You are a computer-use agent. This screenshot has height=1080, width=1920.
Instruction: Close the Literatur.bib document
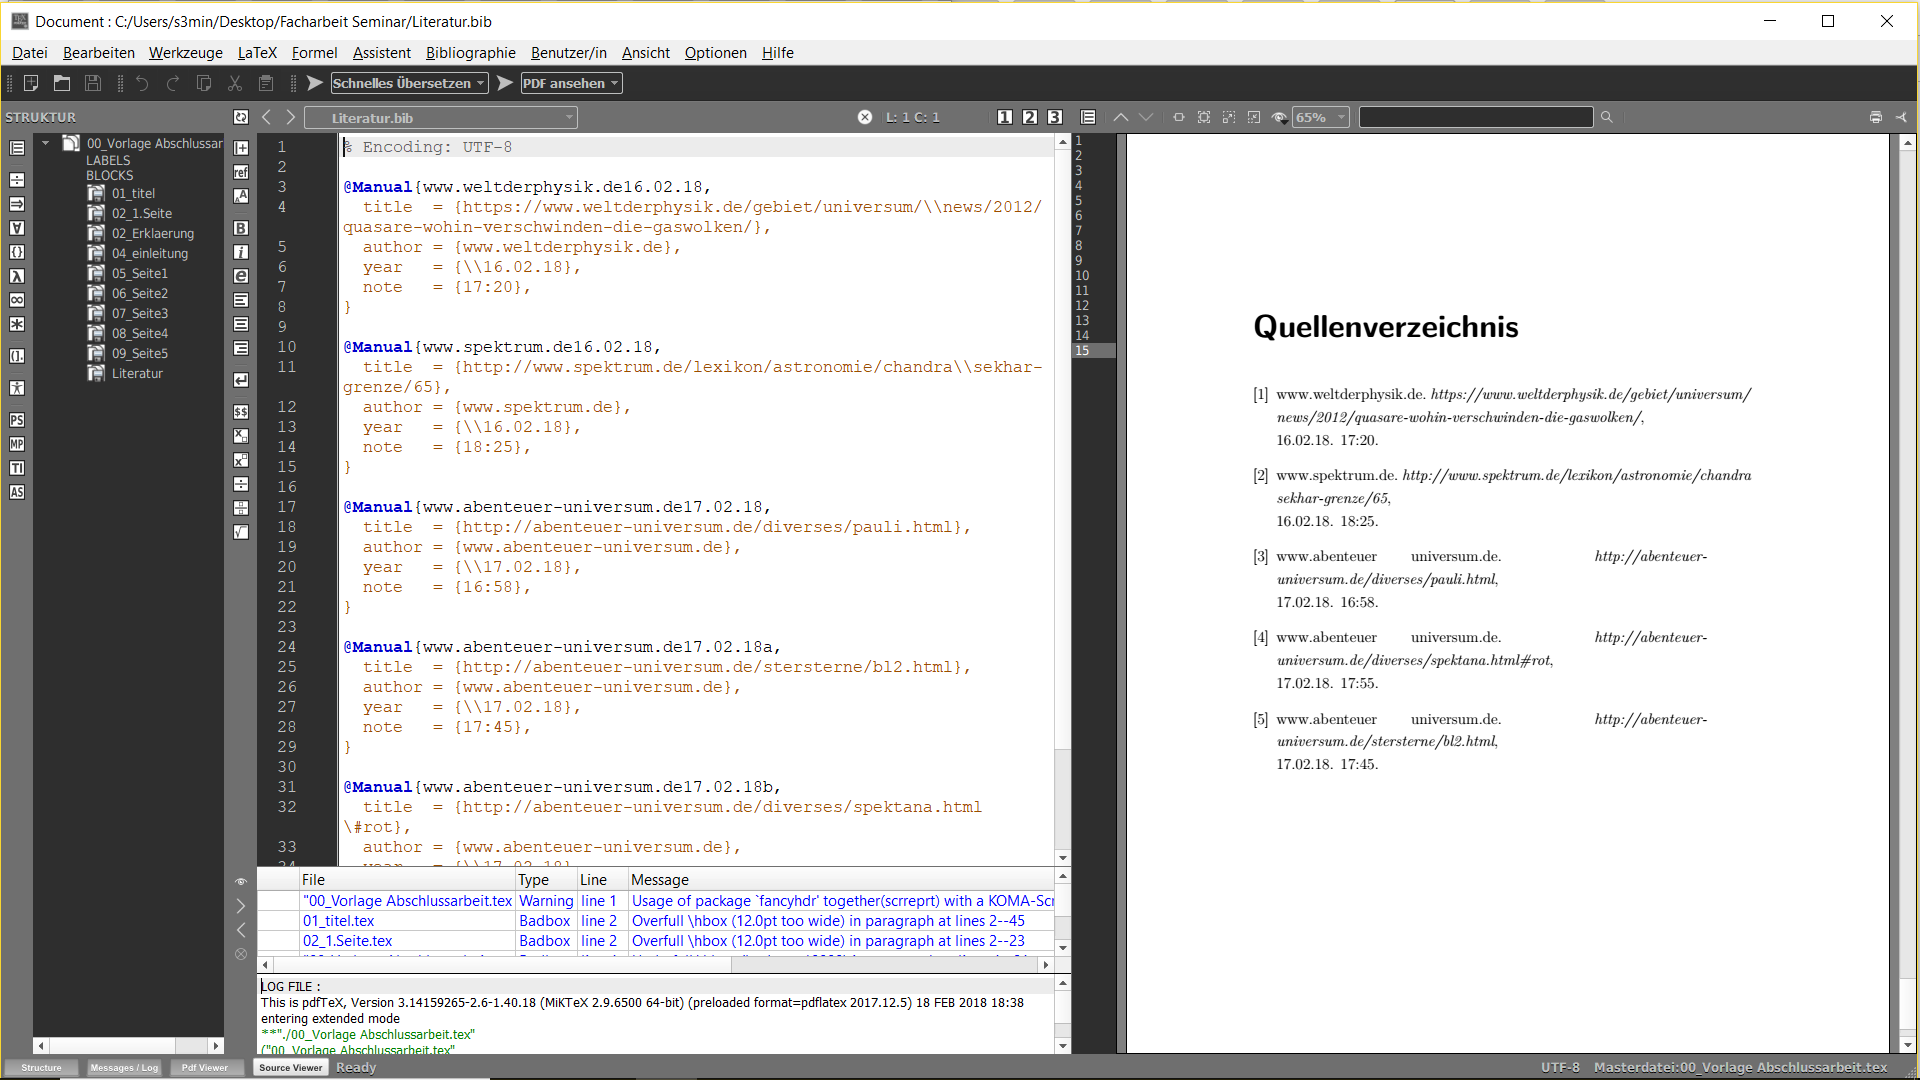(x=865, y=117)
